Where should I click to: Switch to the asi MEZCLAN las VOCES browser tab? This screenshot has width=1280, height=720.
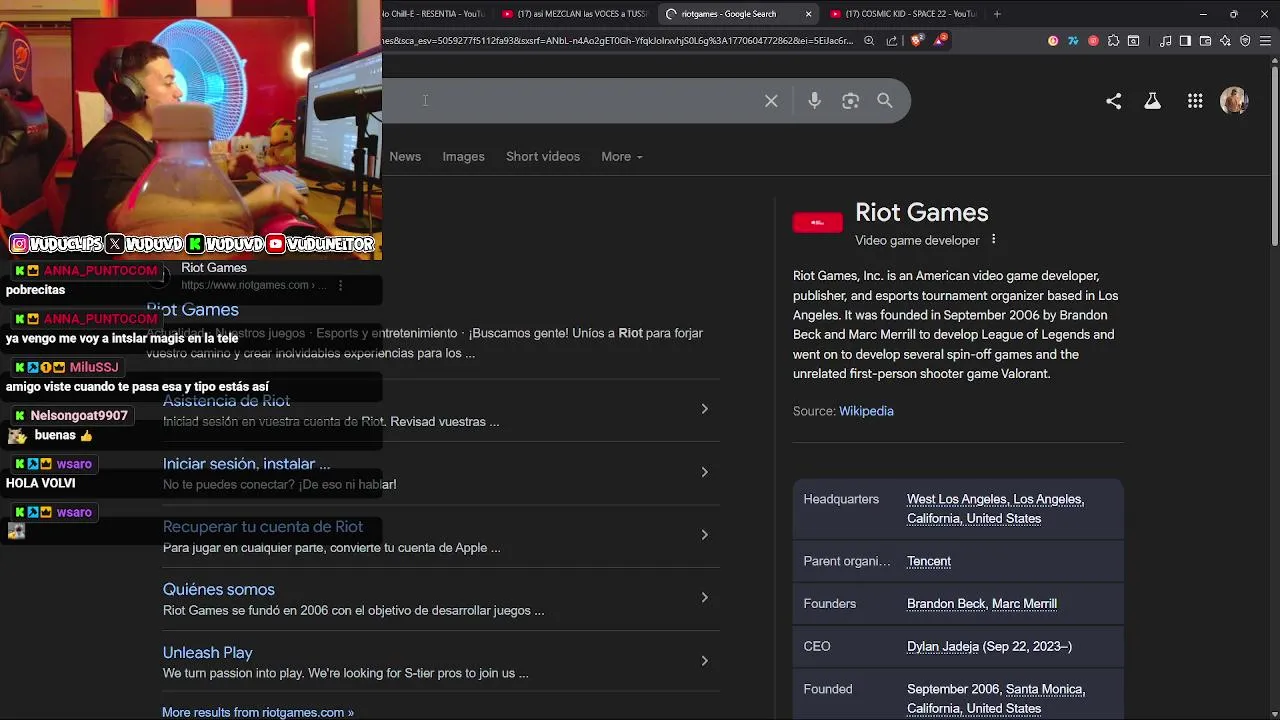574,14
